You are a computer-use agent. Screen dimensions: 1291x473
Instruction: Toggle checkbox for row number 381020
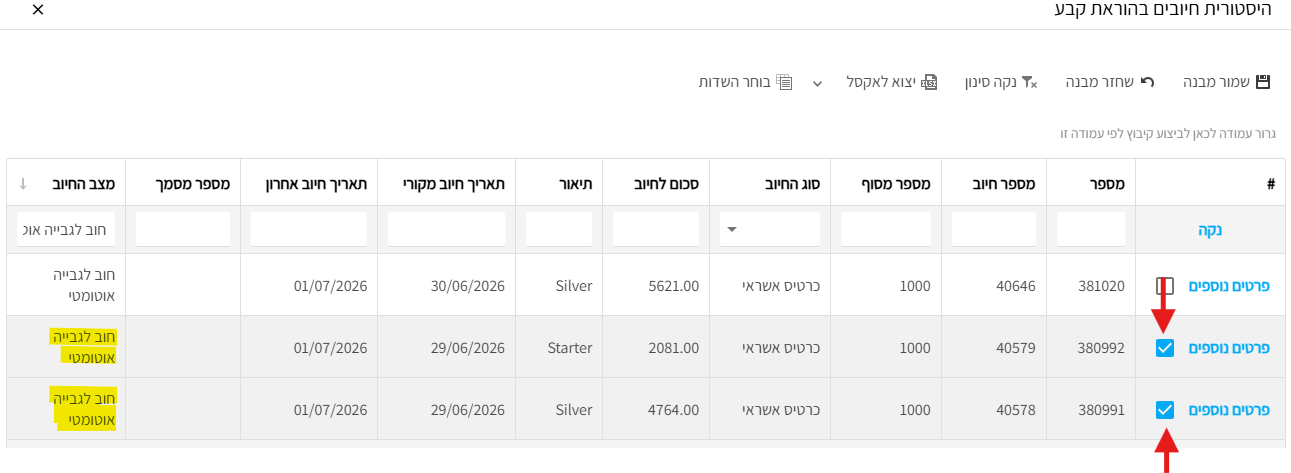[1165, 286]
